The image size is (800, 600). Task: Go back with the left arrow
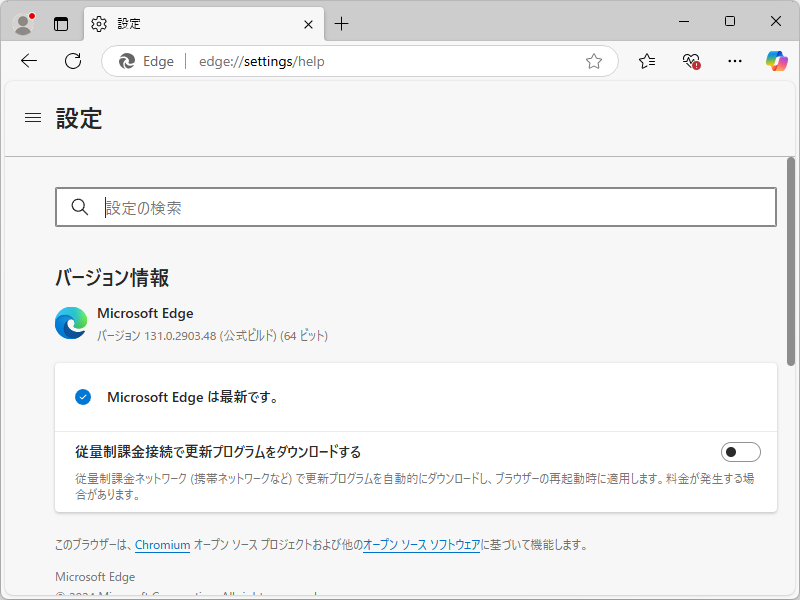tap(28, 61)
